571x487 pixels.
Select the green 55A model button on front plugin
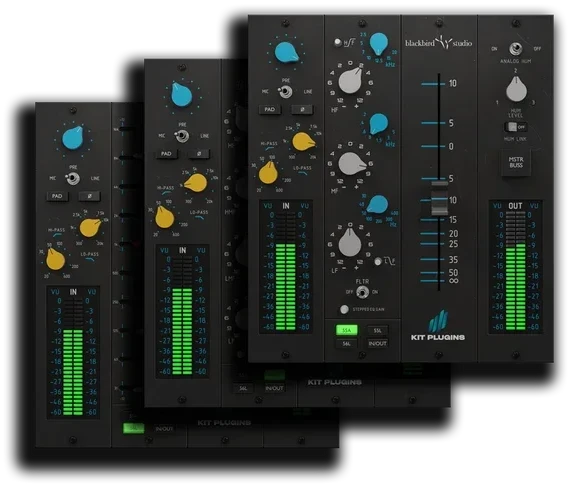click(346, 330)
